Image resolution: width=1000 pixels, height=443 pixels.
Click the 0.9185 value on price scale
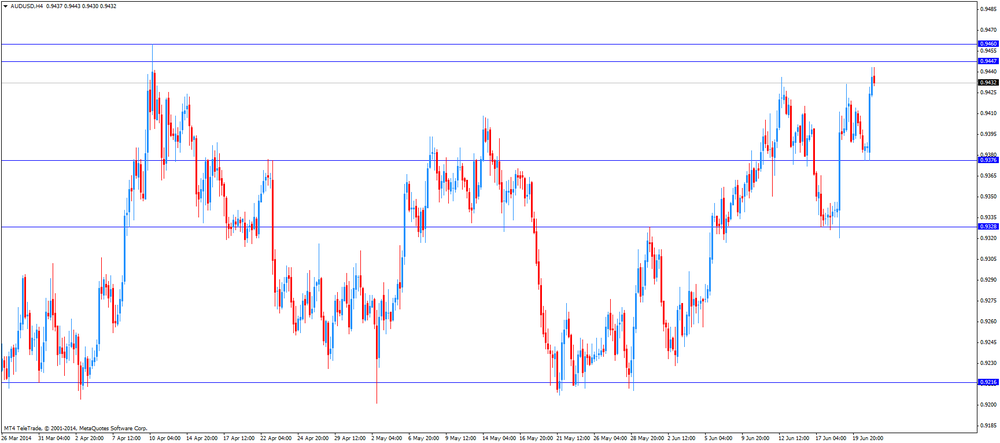pyautogui.click(x=989, y=425)
